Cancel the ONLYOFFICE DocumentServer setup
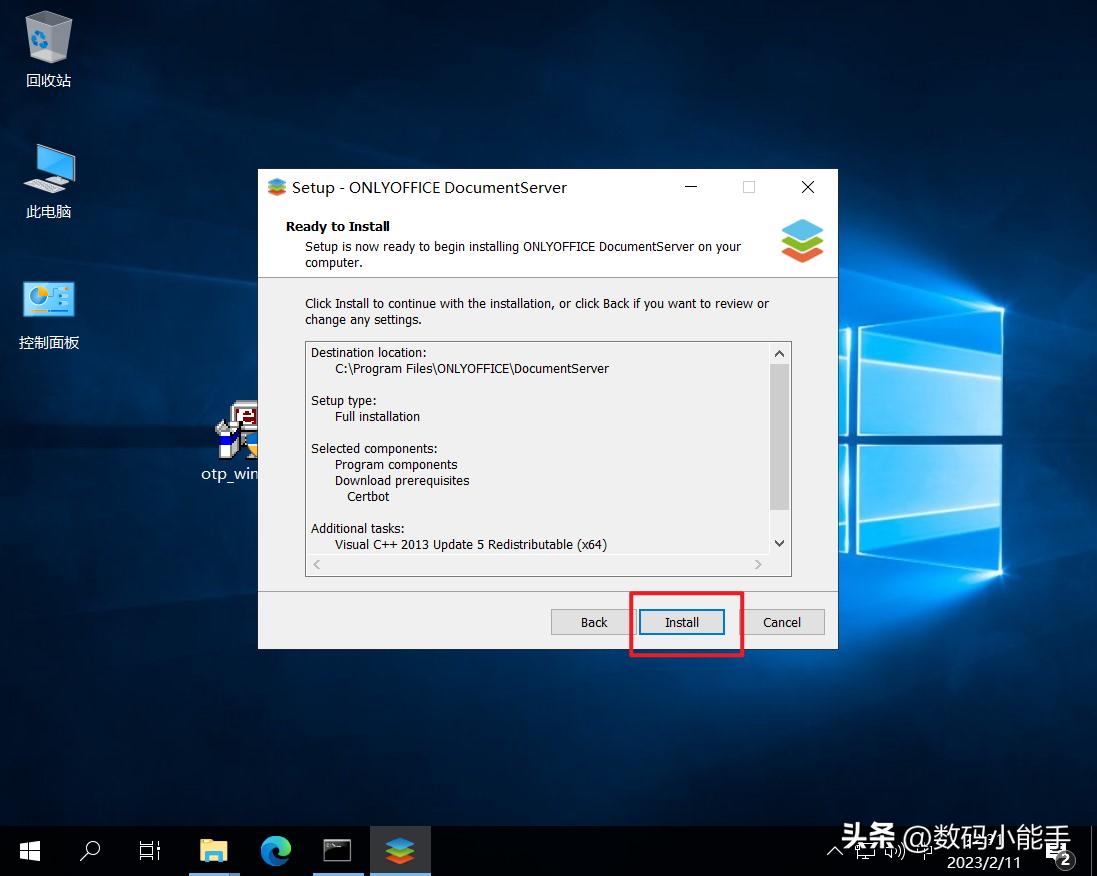 (x=782, y=622)
